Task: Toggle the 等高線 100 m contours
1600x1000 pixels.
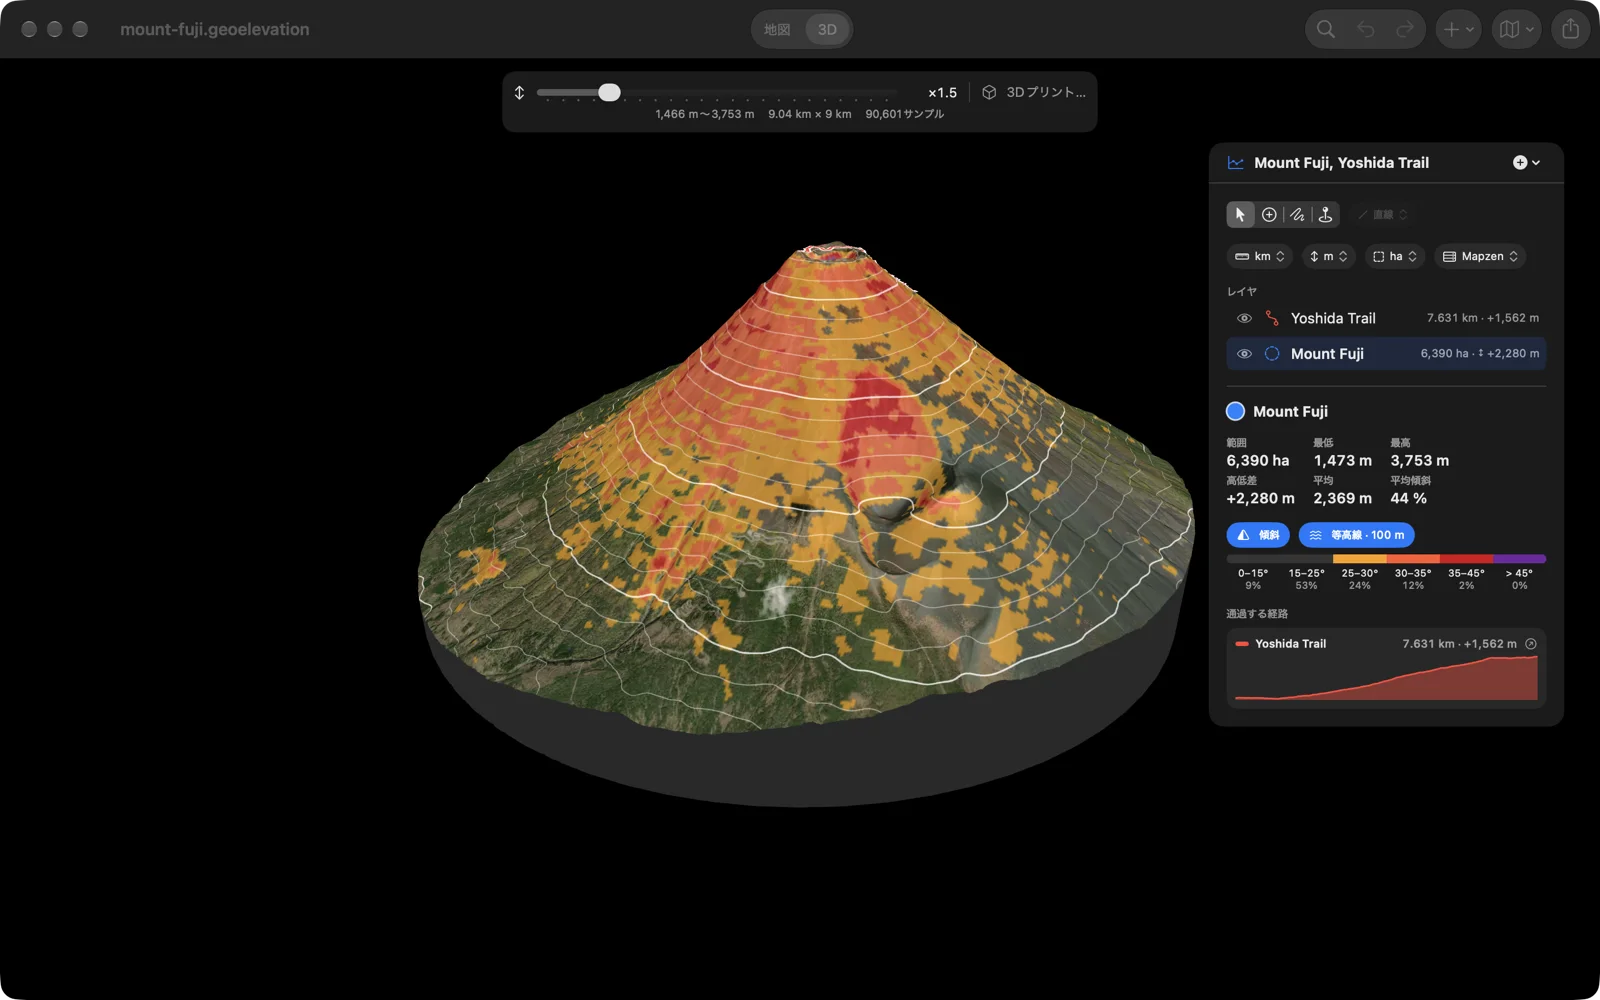Action: 1356,535
